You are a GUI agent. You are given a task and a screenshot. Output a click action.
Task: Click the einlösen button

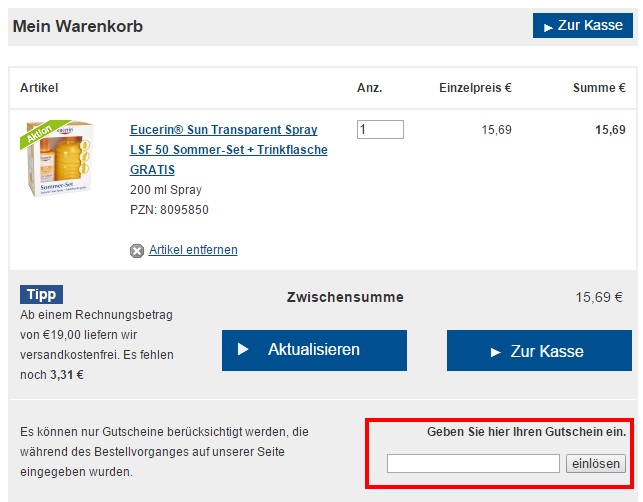tap(596, 463)
